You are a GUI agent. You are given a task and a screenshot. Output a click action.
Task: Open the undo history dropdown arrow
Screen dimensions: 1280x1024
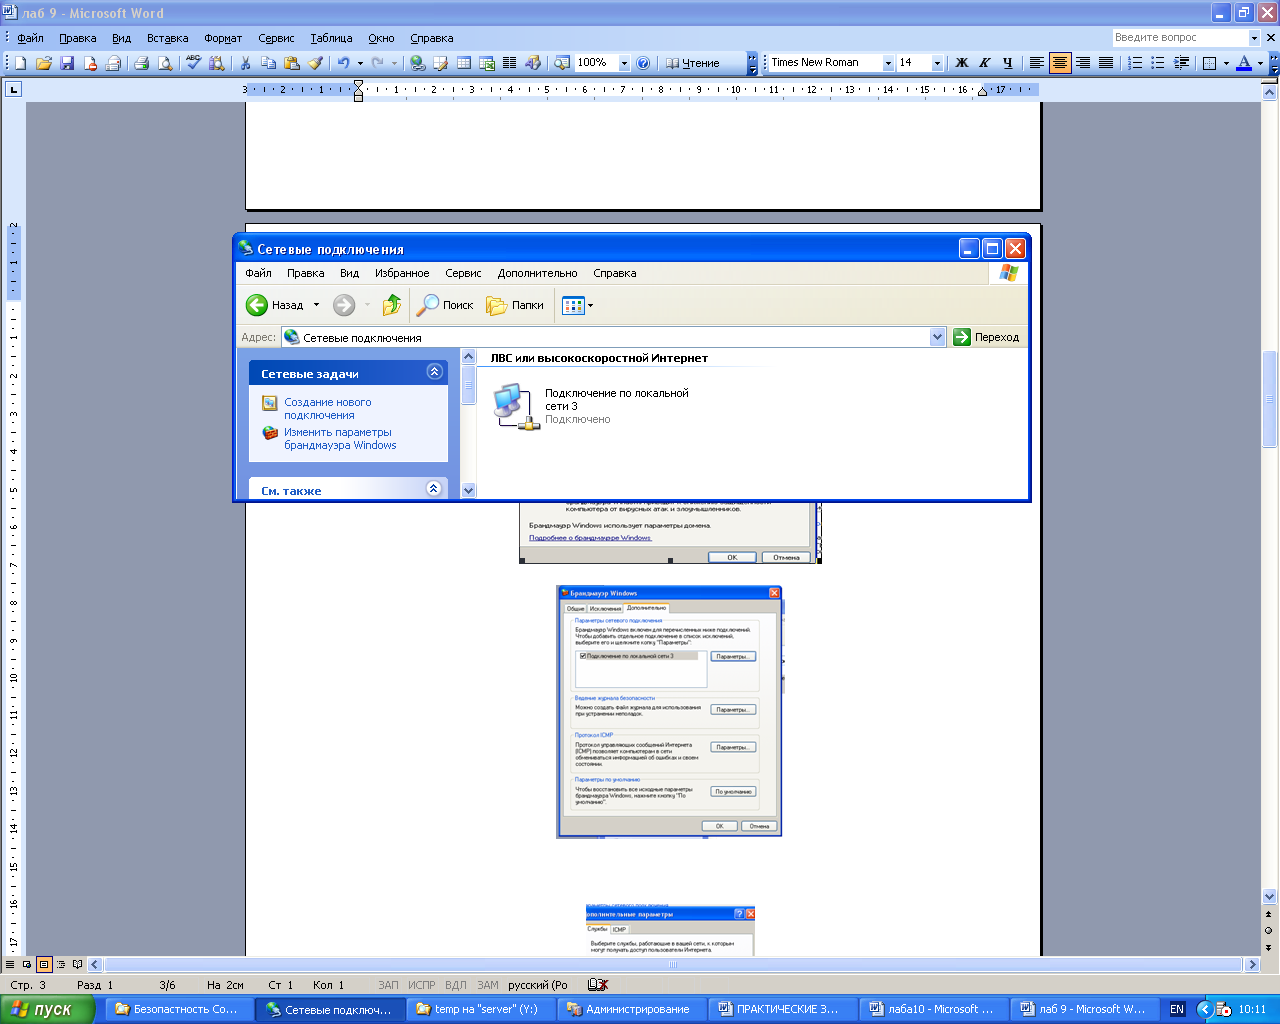pyautogui.click(x=360, y=63)
